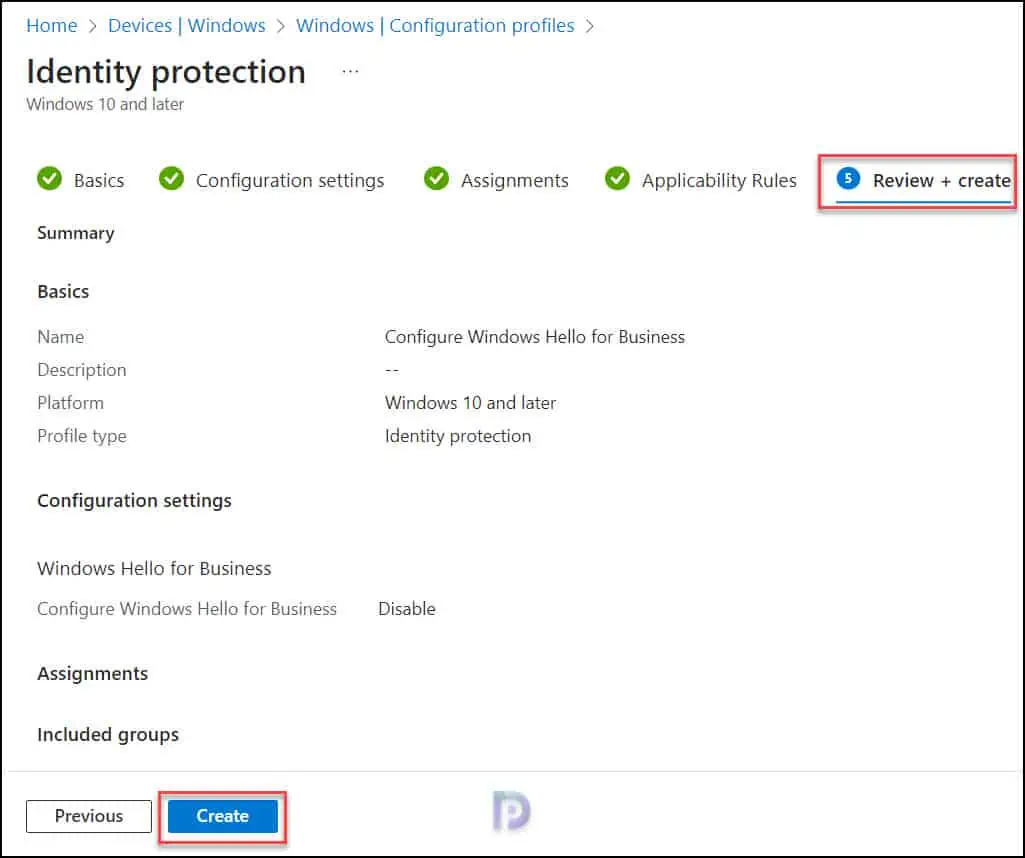The image size is (1025, 858).
Task: Click the 'Configuration settings' summary heading
Action: [135, 501]
